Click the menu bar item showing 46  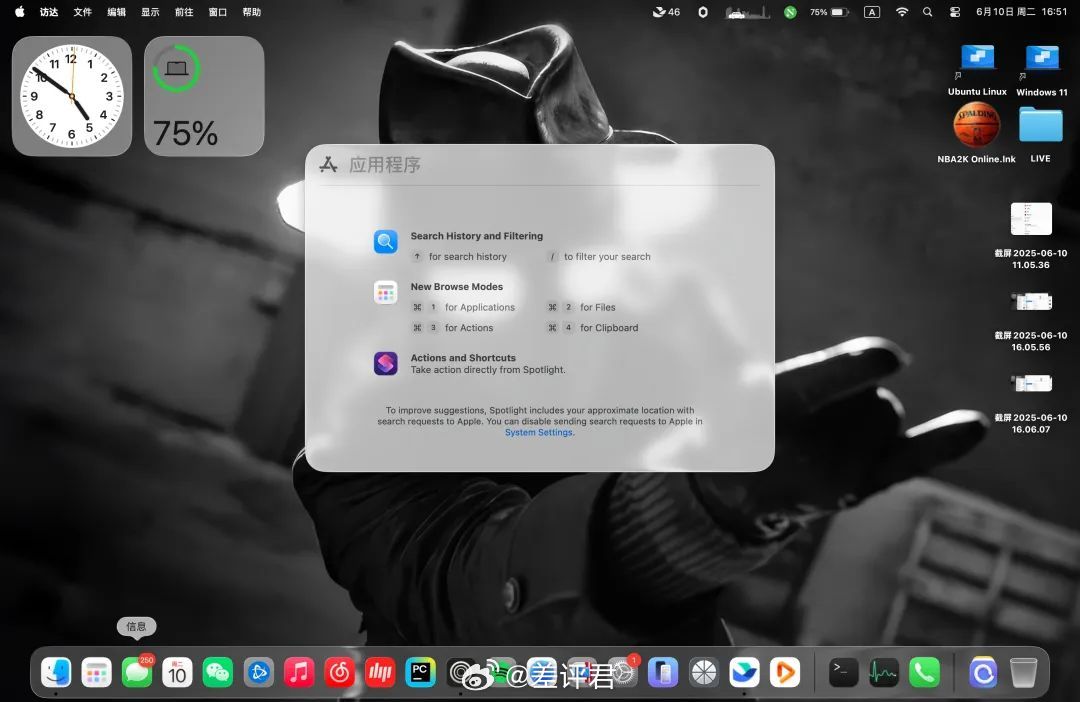coord(666,12)
